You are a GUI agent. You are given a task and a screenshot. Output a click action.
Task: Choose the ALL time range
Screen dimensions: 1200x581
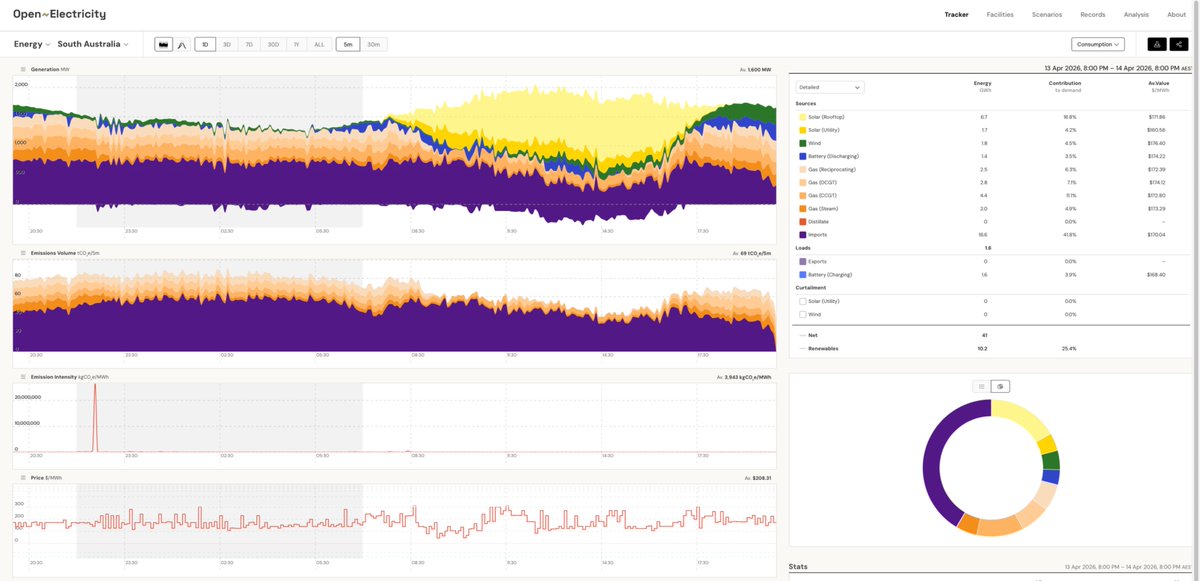click(x=319, y=44)
